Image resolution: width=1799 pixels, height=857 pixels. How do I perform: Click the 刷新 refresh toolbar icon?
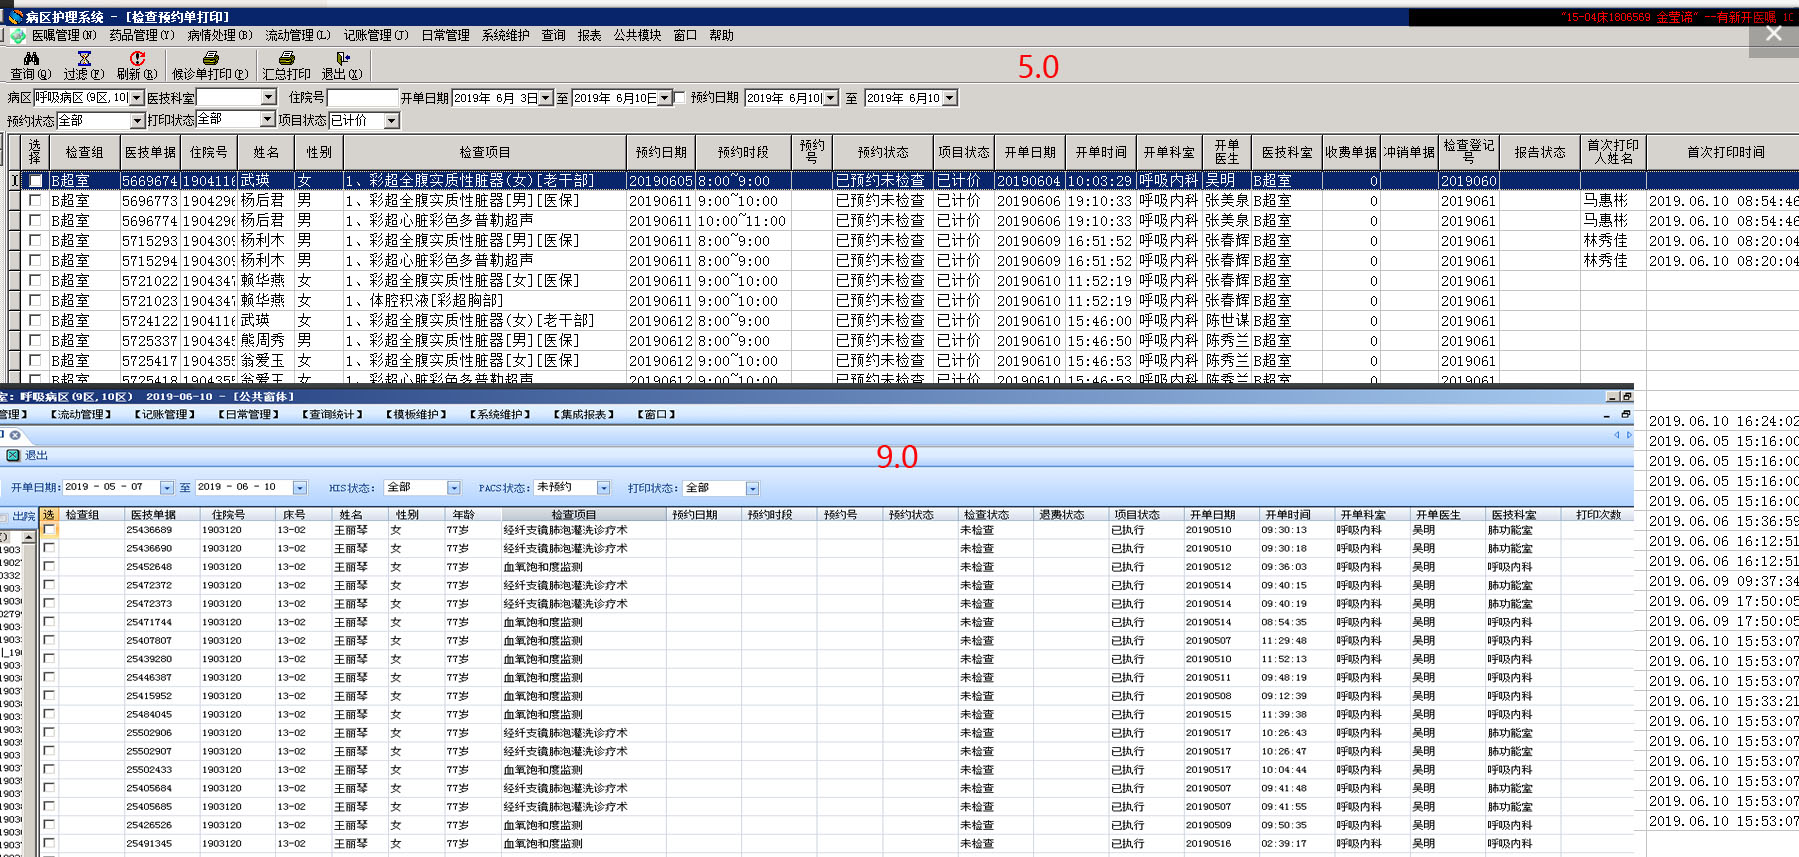pos(137,59)
